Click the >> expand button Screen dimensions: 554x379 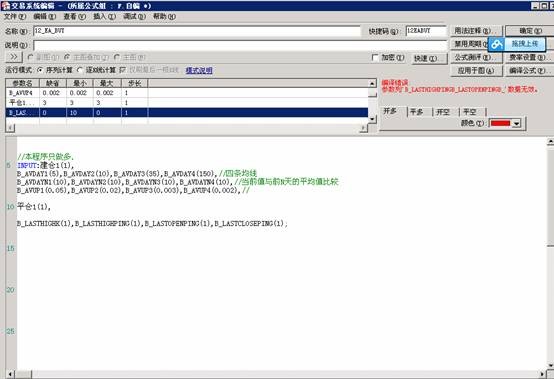pyautogui.click(x=14, y=57)
